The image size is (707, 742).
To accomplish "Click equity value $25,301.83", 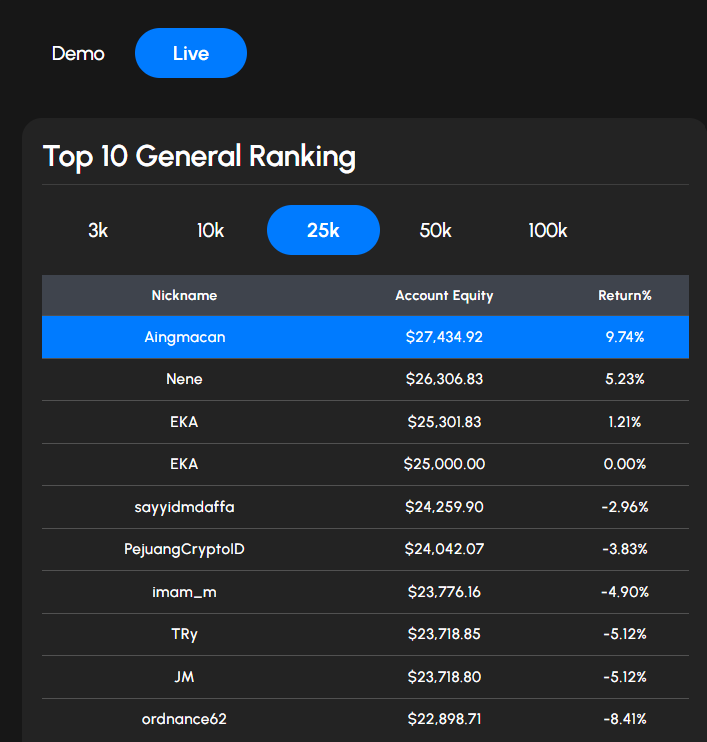I will (444, 422).
